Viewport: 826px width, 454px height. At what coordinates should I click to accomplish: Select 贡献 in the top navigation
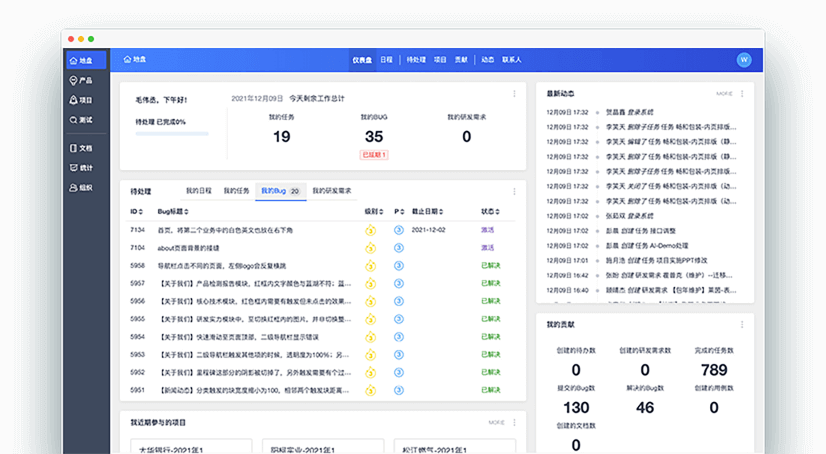click(461, 60)
